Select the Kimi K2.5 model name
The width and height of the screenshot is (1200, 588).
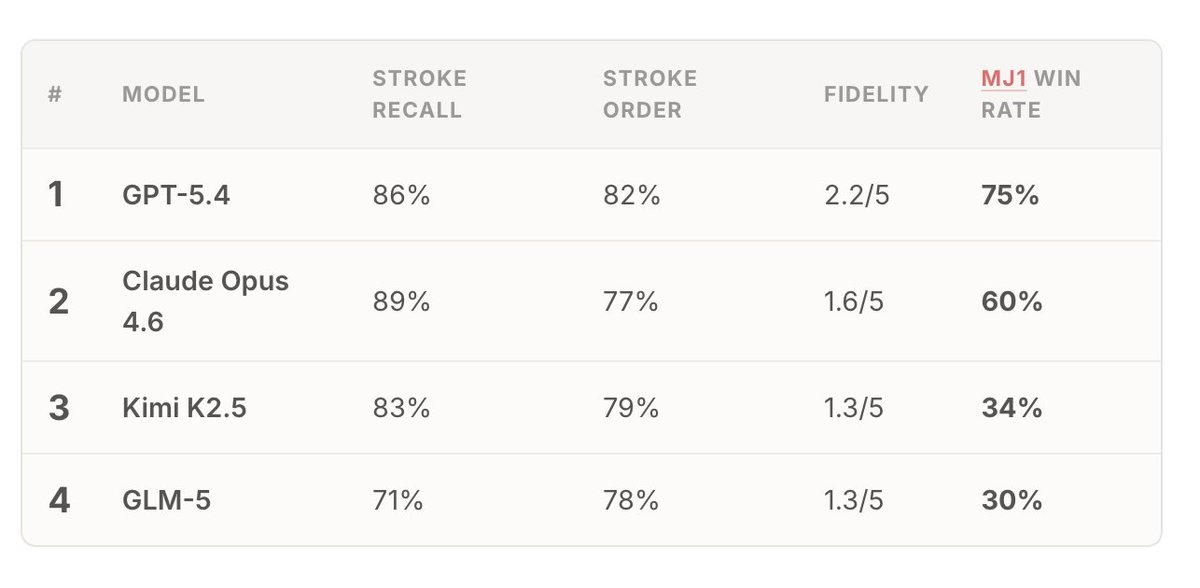click(x=183, y=408)
